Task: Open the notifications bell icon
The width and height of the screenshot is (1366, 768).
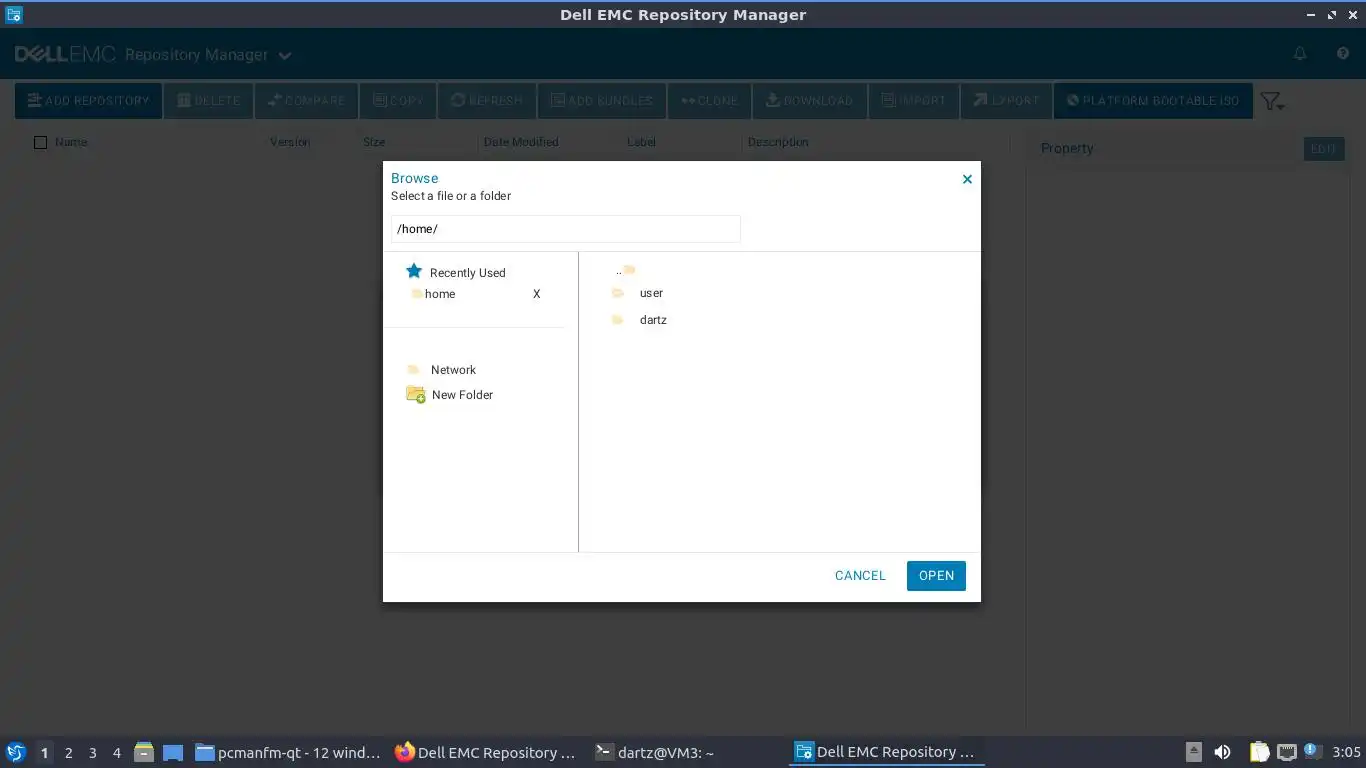Action: click(x=1300, y=54)
